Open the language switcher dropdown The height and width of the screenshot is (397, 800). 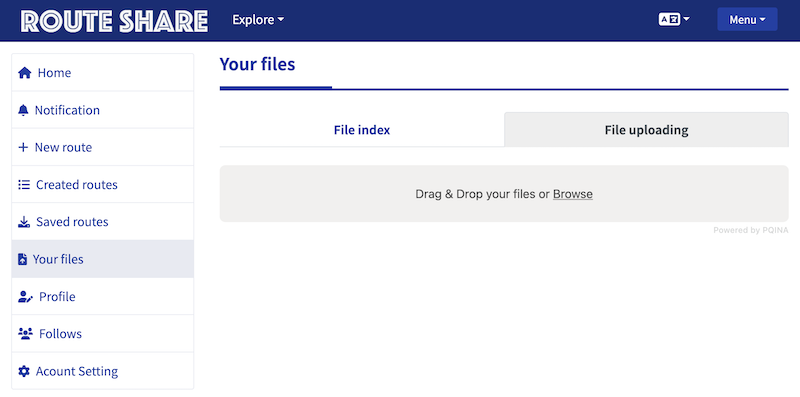[x=674, y=19]
